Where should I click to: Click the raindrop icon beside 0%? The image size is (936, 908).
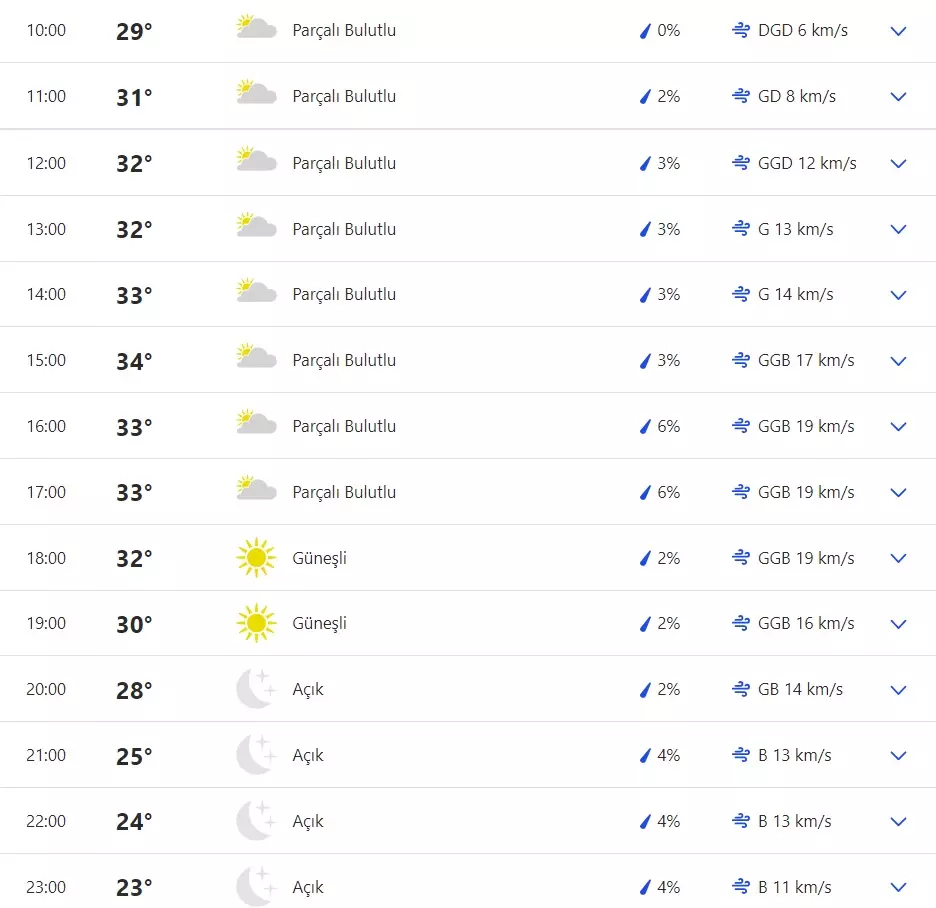coord(645,31)
